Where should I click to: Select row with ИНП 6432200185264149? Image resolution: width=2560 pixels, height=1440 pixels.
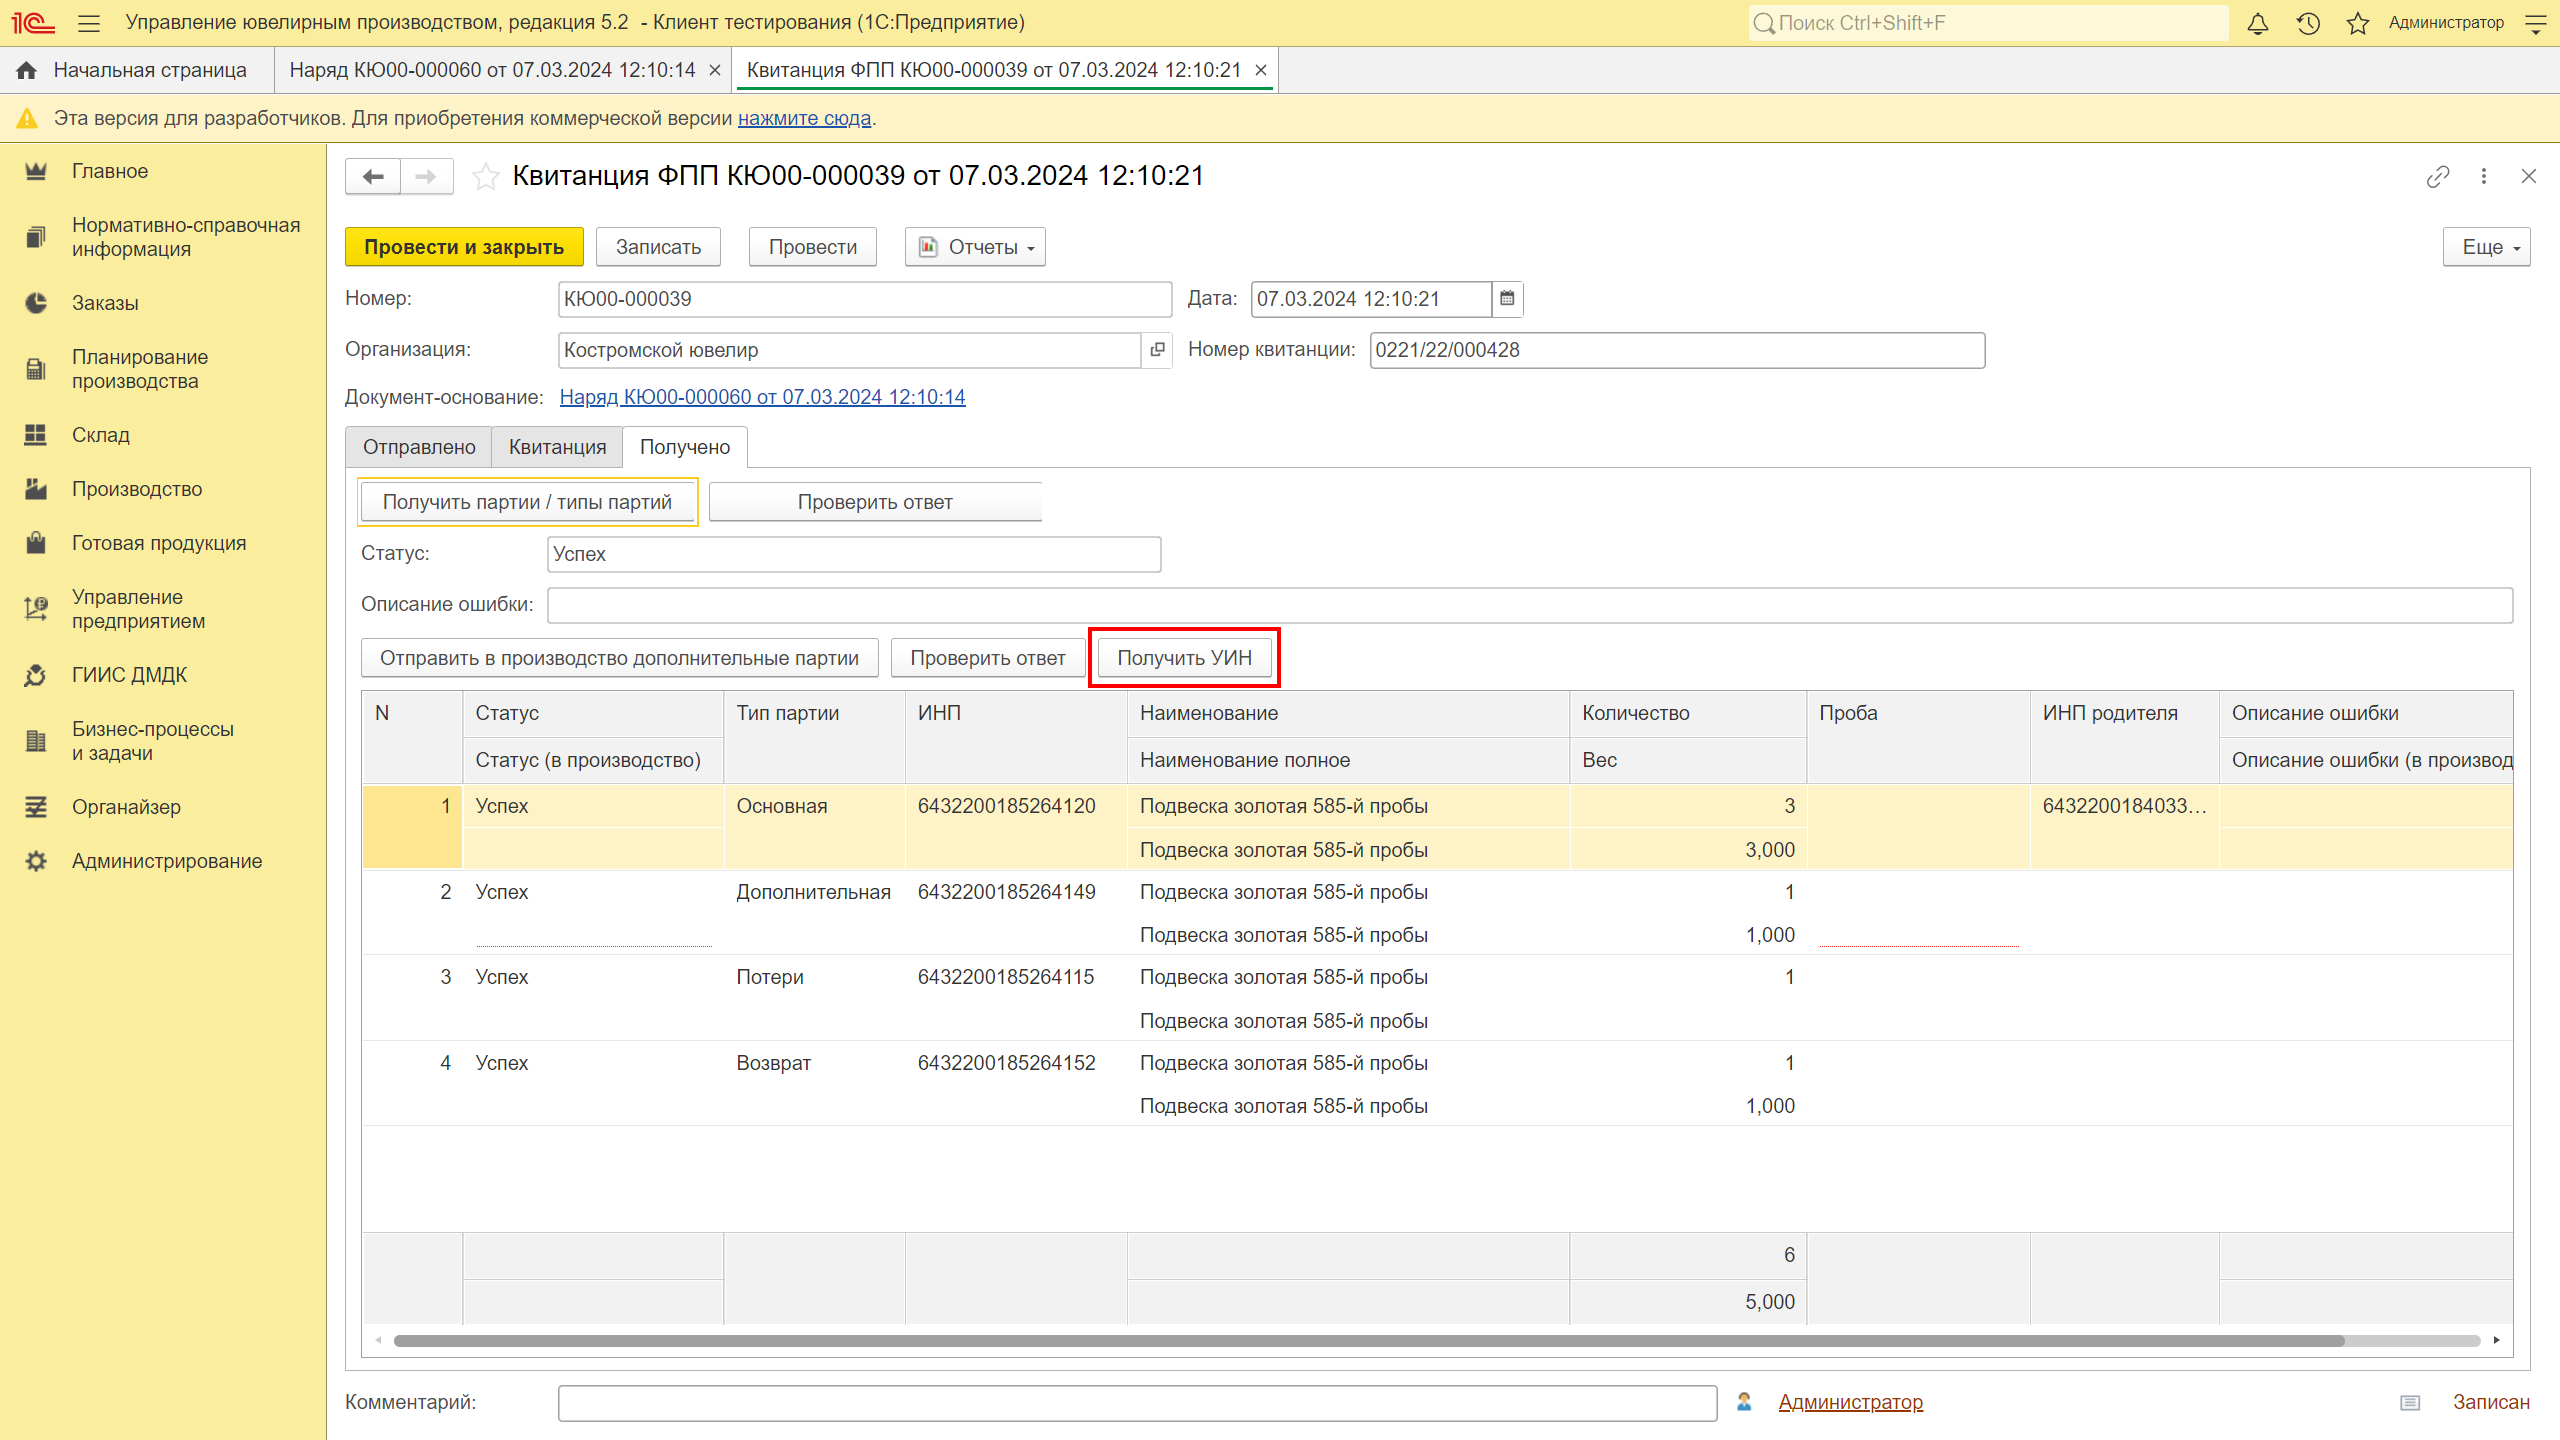[x=1437, y=913]
